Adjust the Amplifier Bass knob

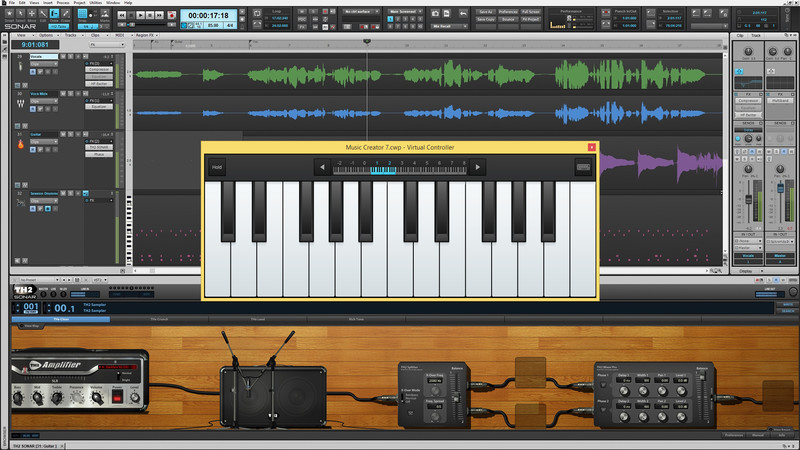[x=18, y=398]
